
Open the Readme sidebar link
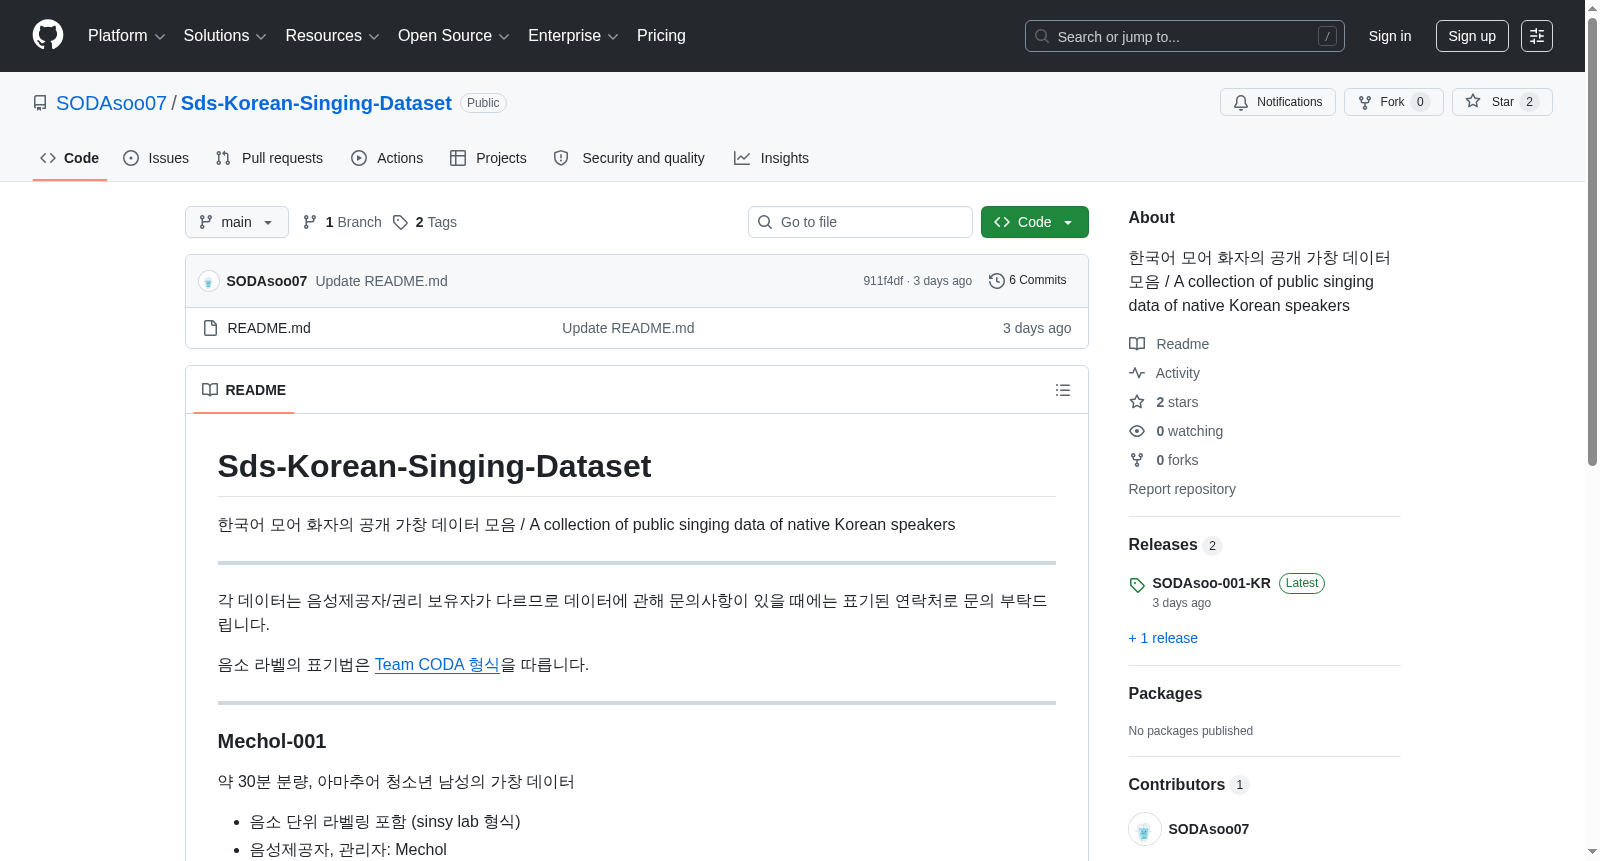[x=1182, y=344]
